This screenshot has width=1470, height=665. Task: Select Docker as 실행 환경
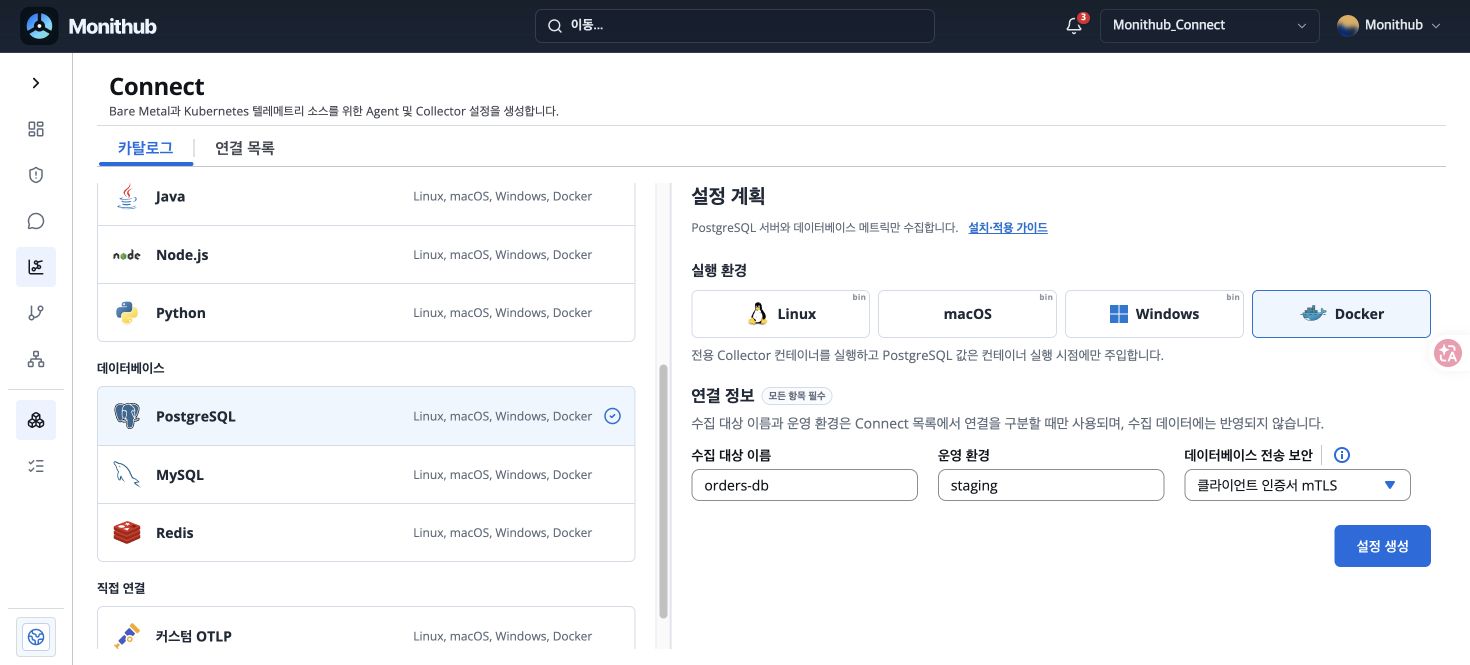tap(1341, 314)
